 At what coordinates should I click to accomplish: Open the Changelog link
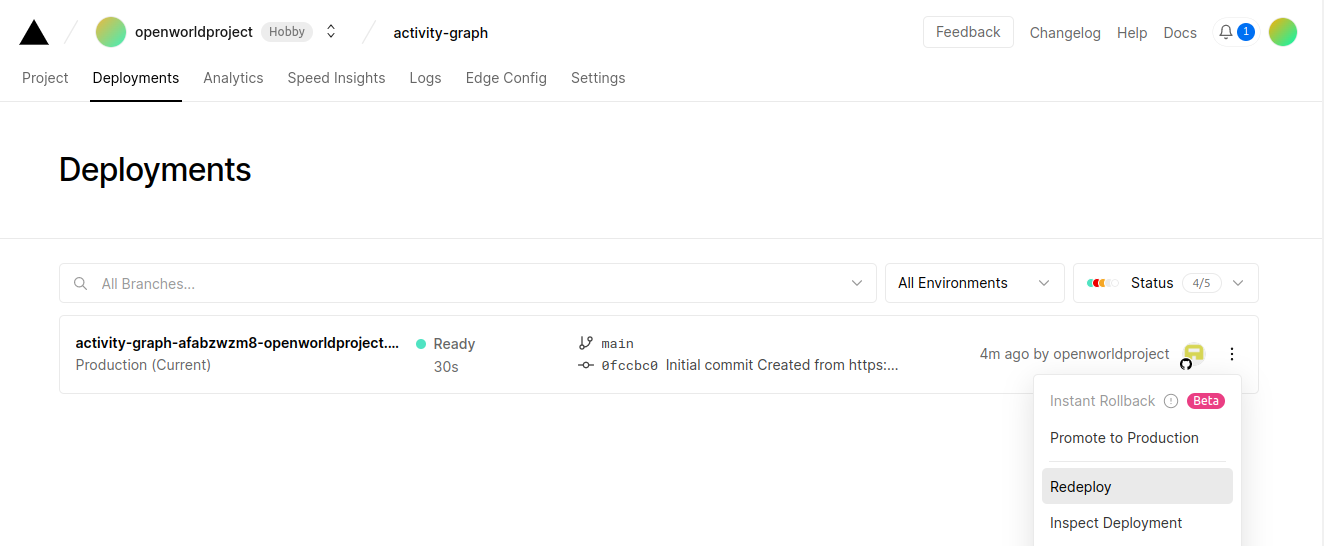1065,33
